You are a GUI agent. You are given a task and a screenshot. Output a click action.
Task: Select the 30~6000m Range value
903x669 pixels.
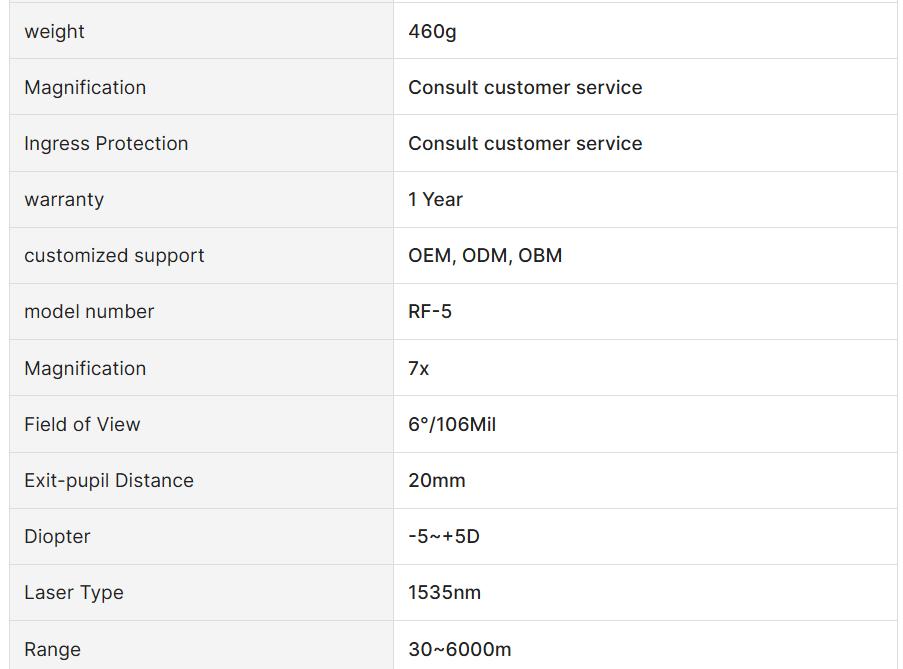pyautogui.click(x=460, y=649)
